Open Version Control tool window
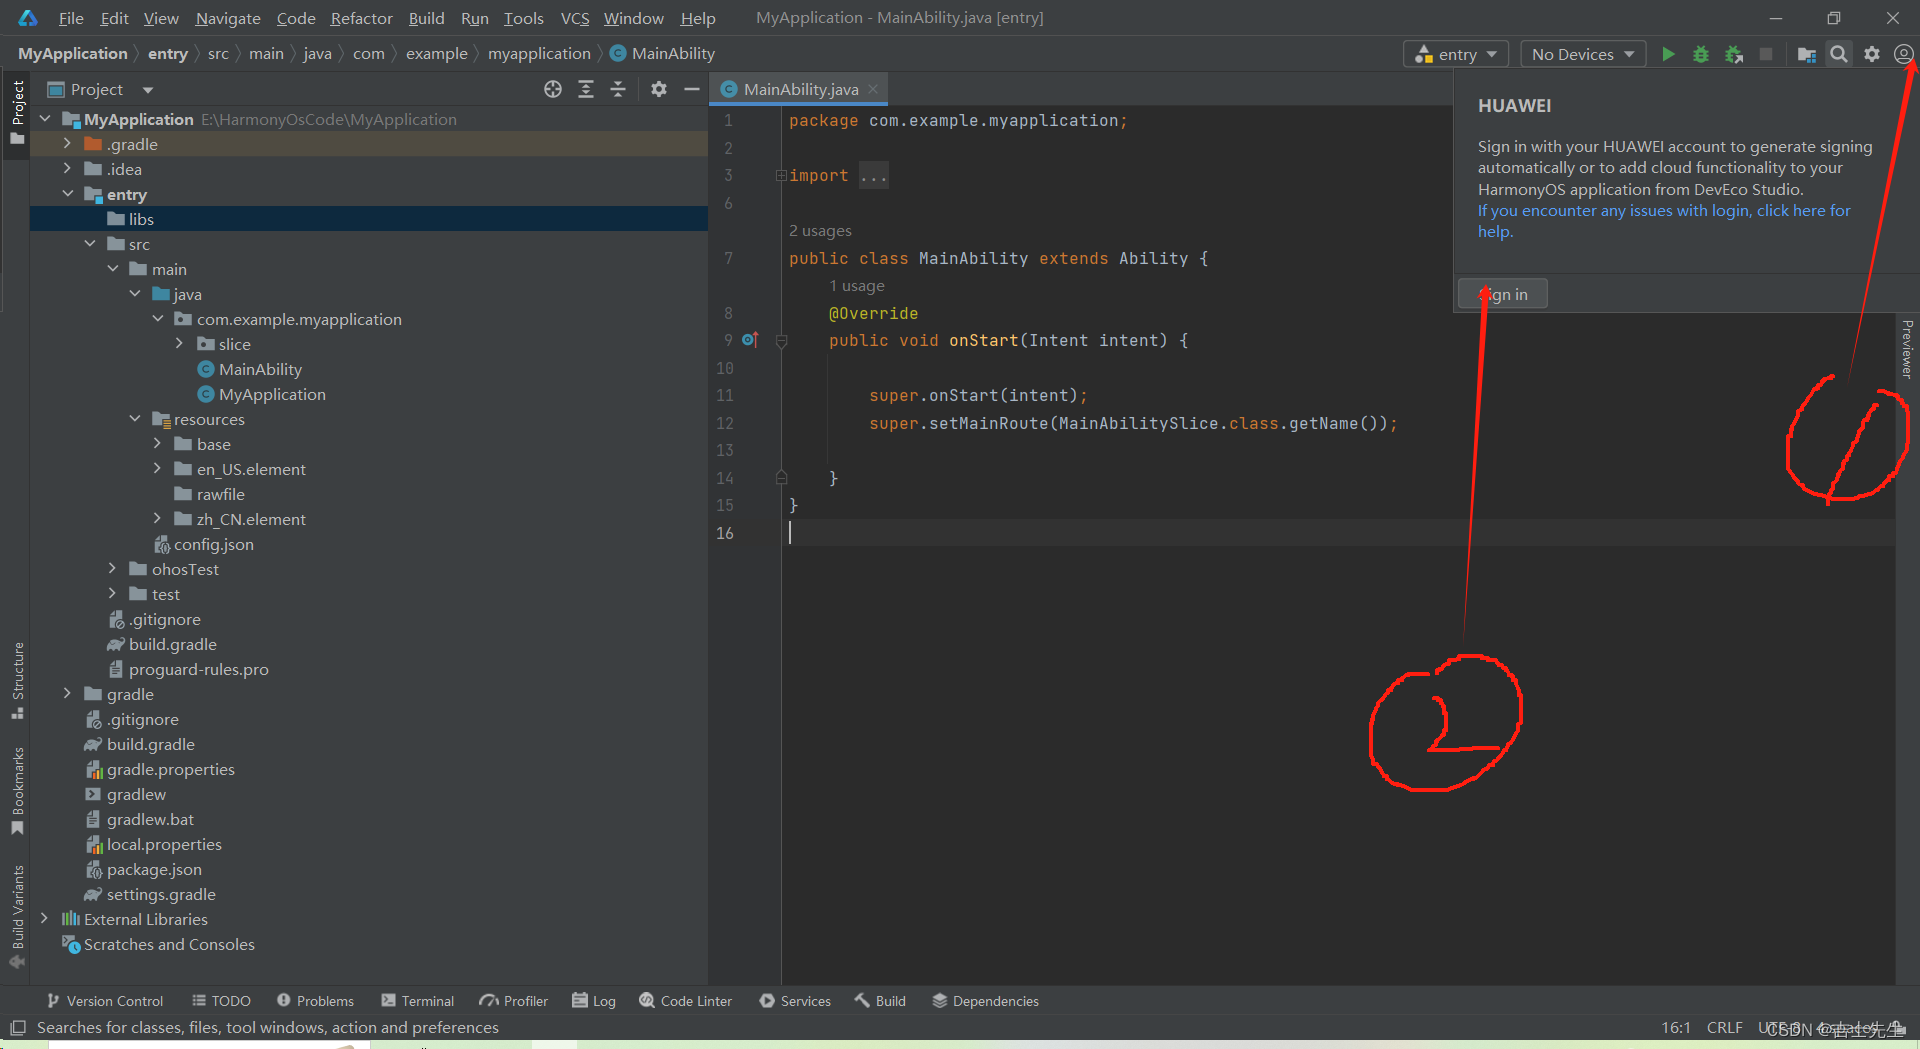This screenshot has width=1920, height=1049. (105, 1001)
